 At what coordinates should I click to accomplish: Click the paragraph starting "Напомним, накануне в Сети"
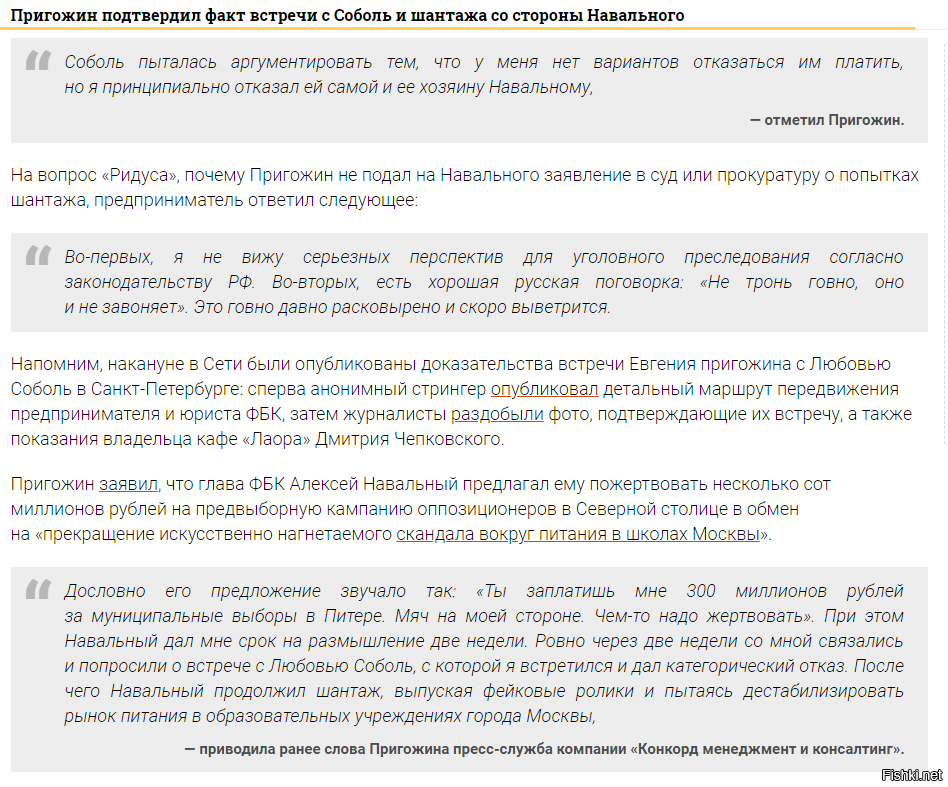pos(461,401)
